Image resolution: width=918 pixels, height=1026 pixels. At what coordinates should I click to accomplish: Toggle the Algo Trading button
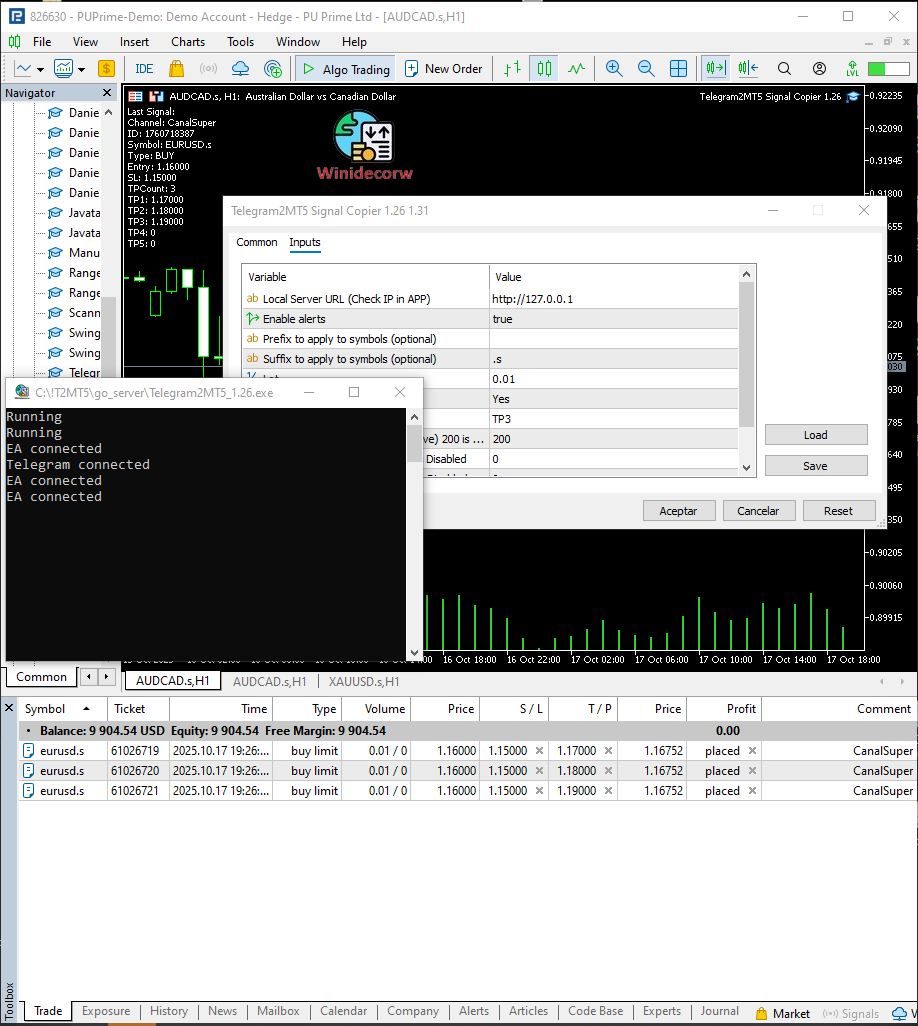coord(345,69)
